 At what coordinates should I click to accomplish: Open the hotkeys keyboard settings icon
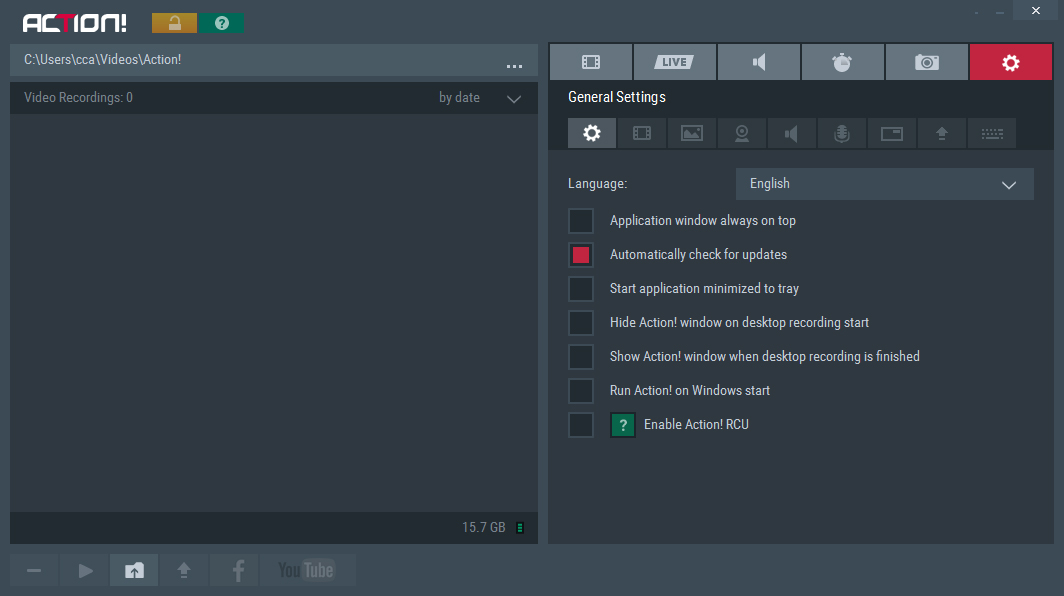(992, 133)
